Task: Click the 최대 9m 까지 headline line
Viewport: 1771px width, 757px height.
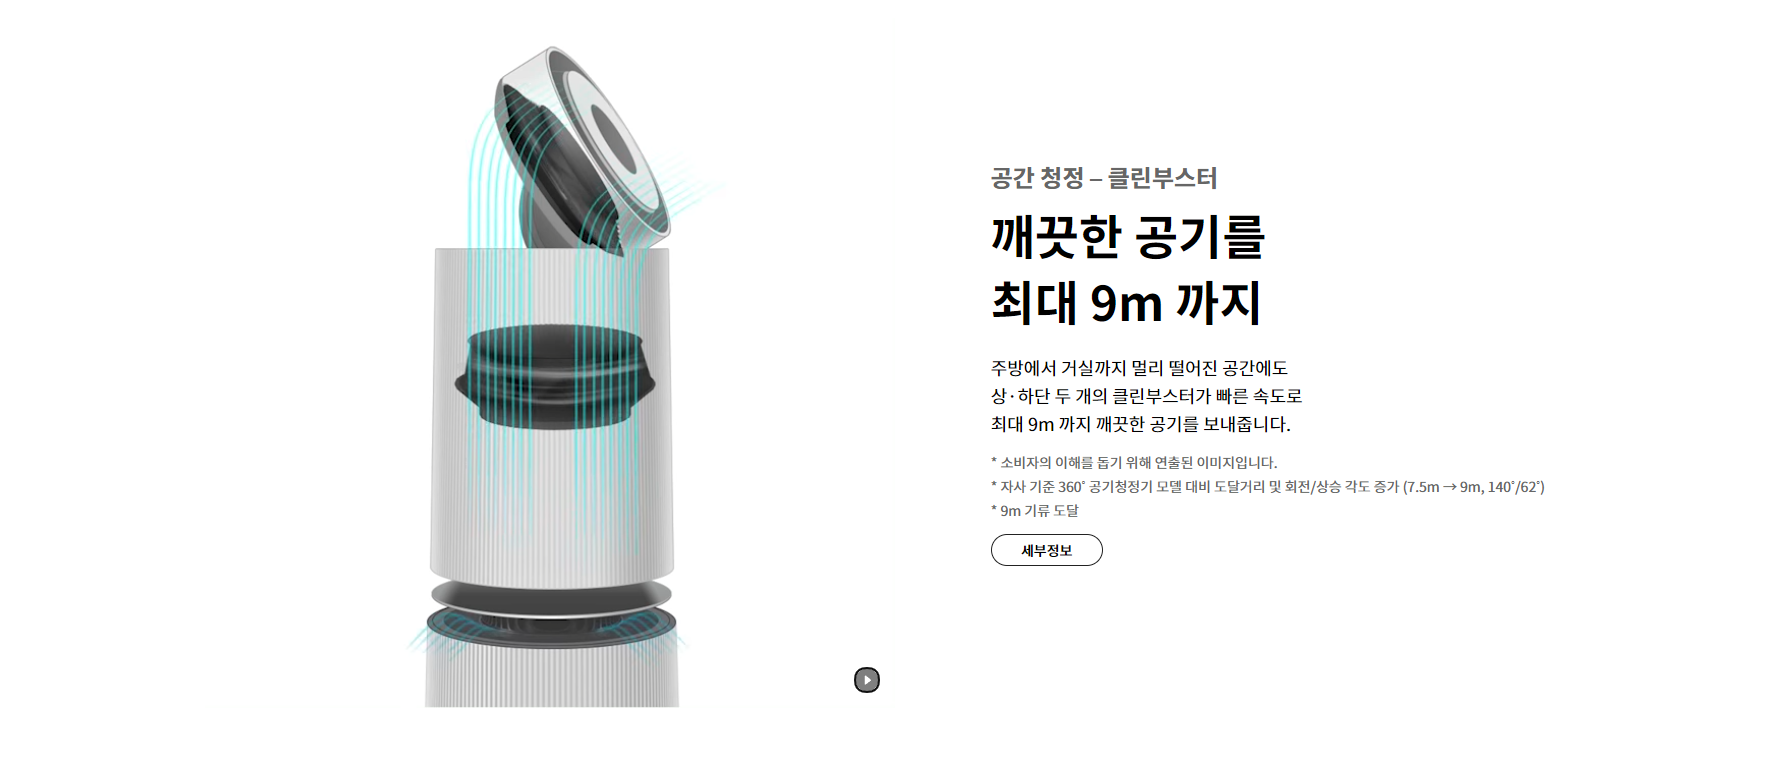Action: (1126, 302)
